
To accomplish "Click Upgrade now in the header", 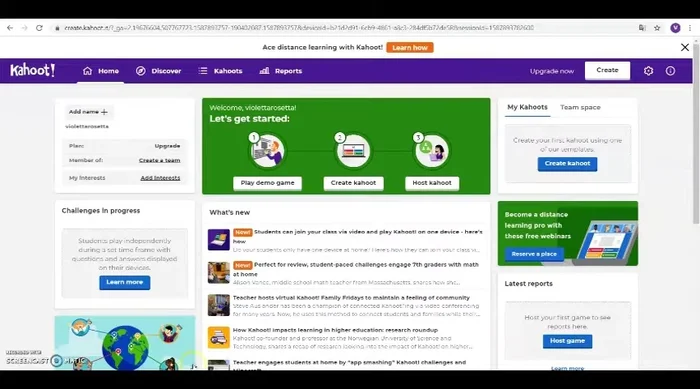I will [x=552, y=71].
